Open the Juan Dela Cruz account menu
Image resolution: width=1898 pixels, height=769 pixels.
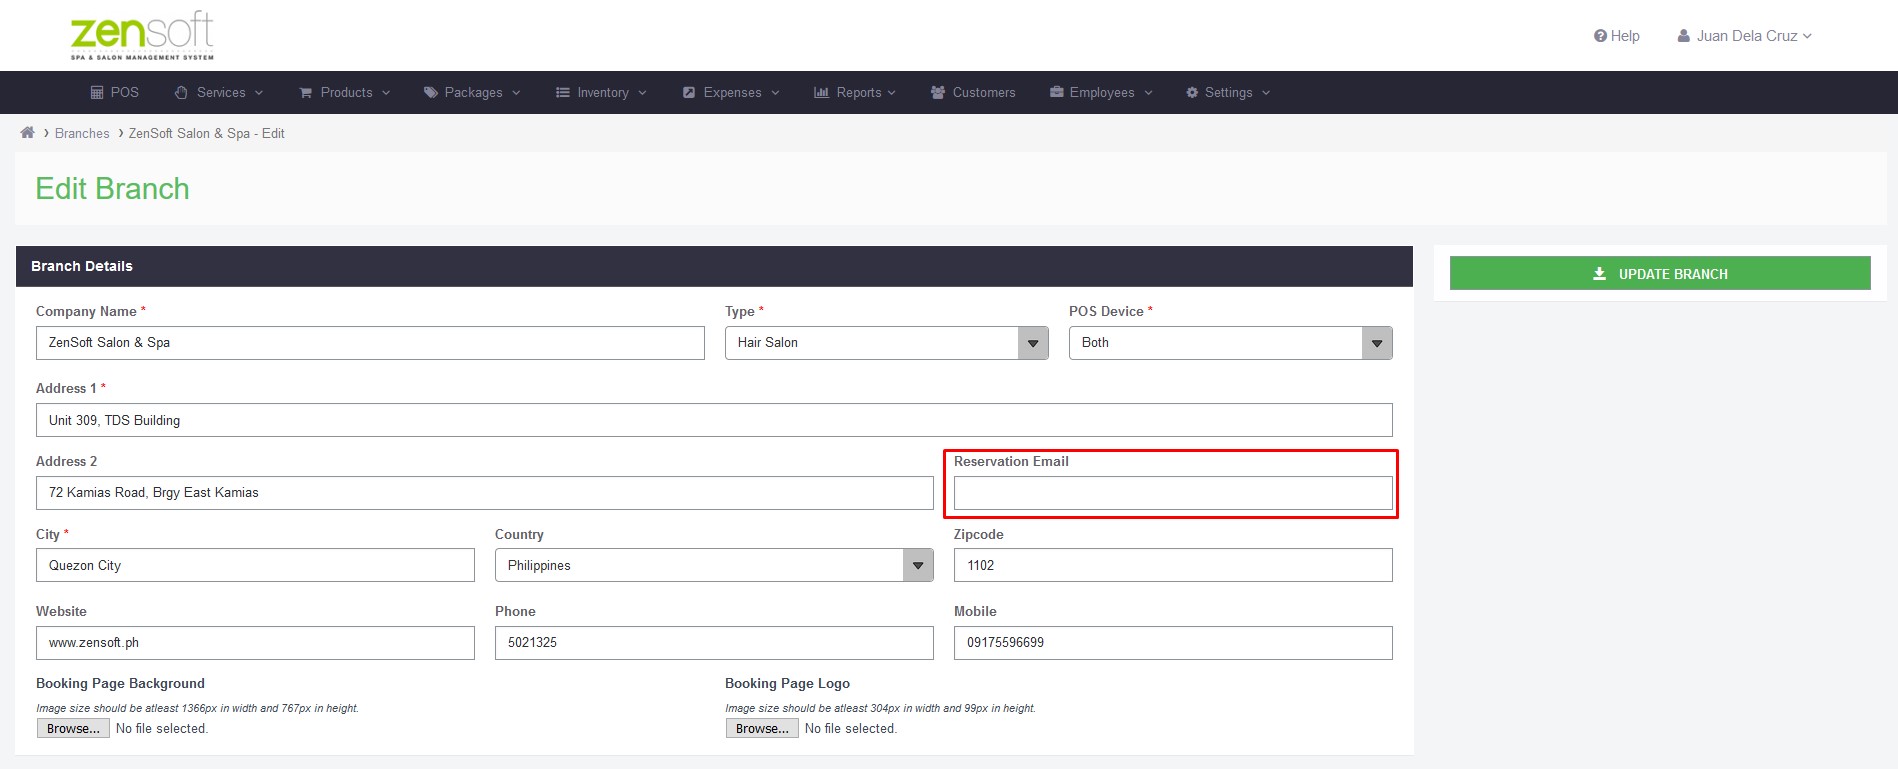1745,36
